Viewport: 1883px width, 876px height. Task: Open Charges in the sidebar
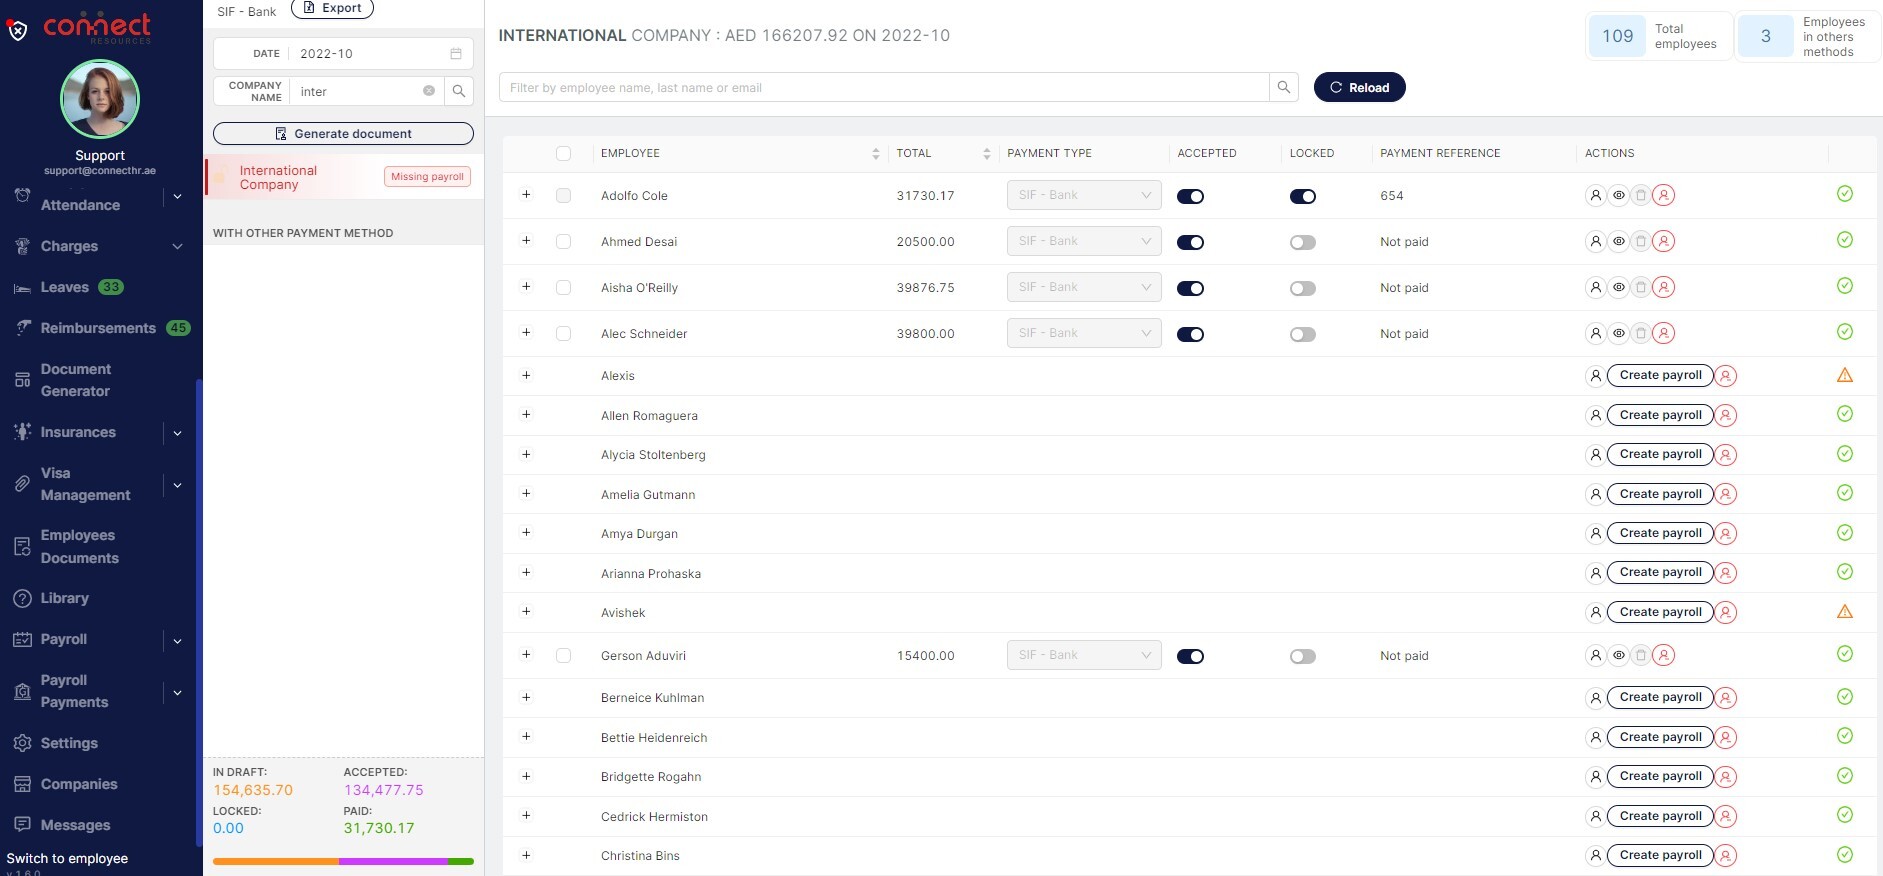(69, 246)
